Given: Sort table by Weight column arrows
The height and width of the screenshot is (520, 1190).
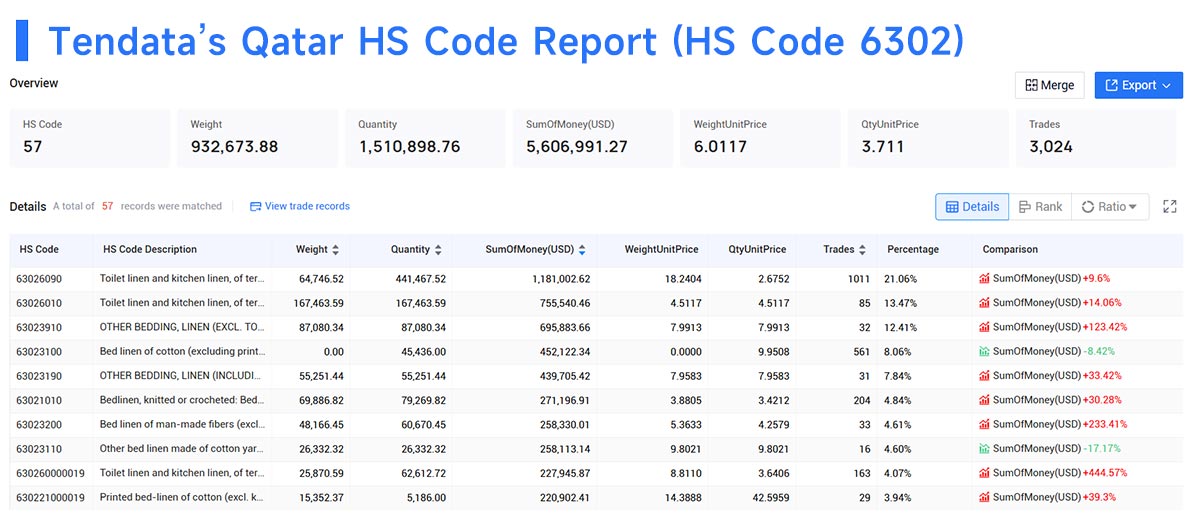Looking at the screenshot, I should click(x=336, y=250).
